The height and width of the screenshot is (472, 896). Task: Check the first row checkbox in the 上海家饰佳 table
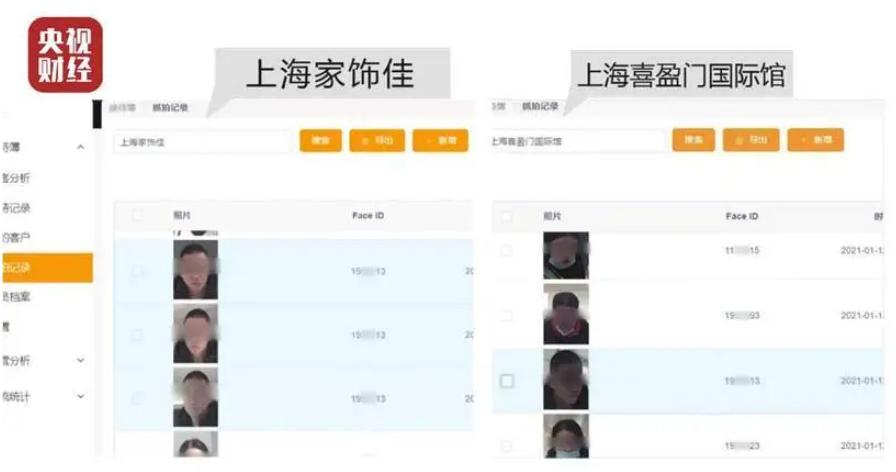pyautogui.click(x=137, y=271)
